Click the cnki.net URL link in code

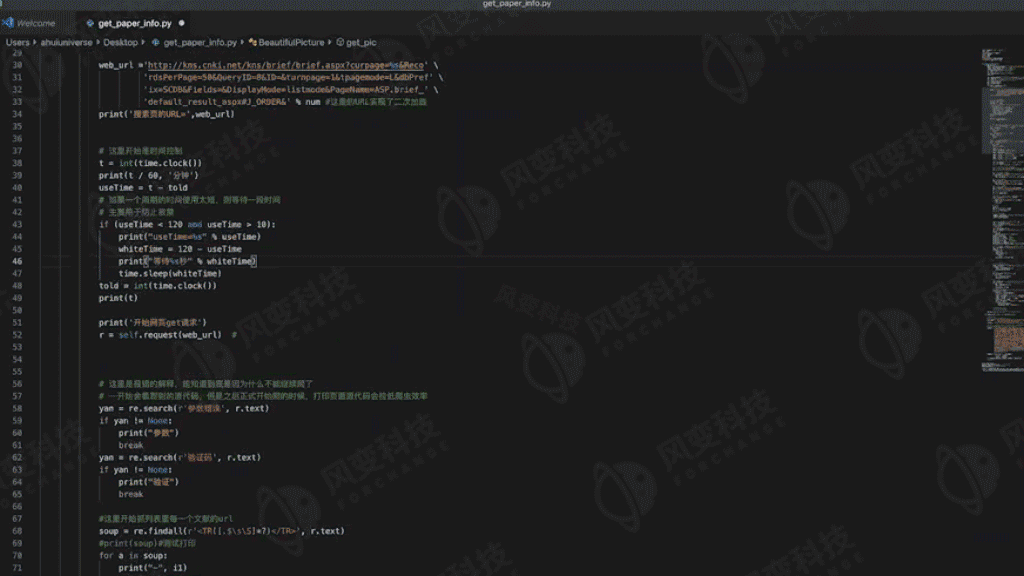click(x=285, y=65)
